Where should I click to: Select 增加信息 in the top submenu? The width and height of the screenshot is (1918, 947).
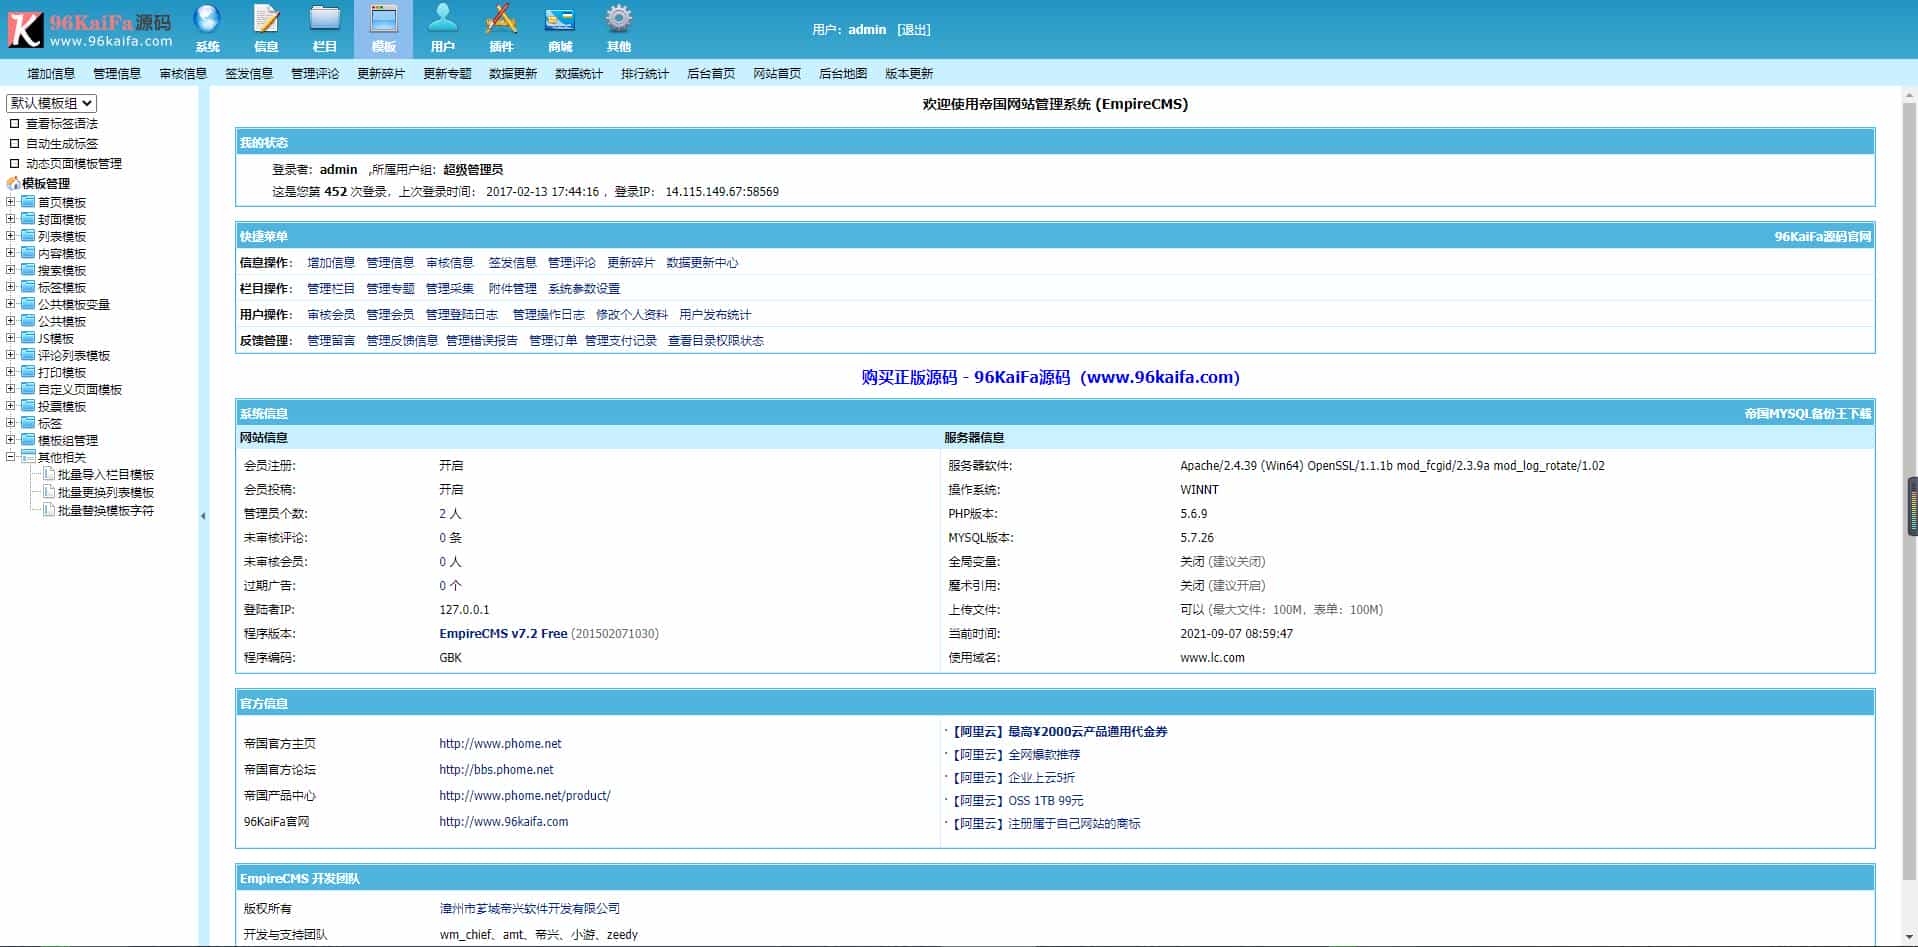pos(51,74)
